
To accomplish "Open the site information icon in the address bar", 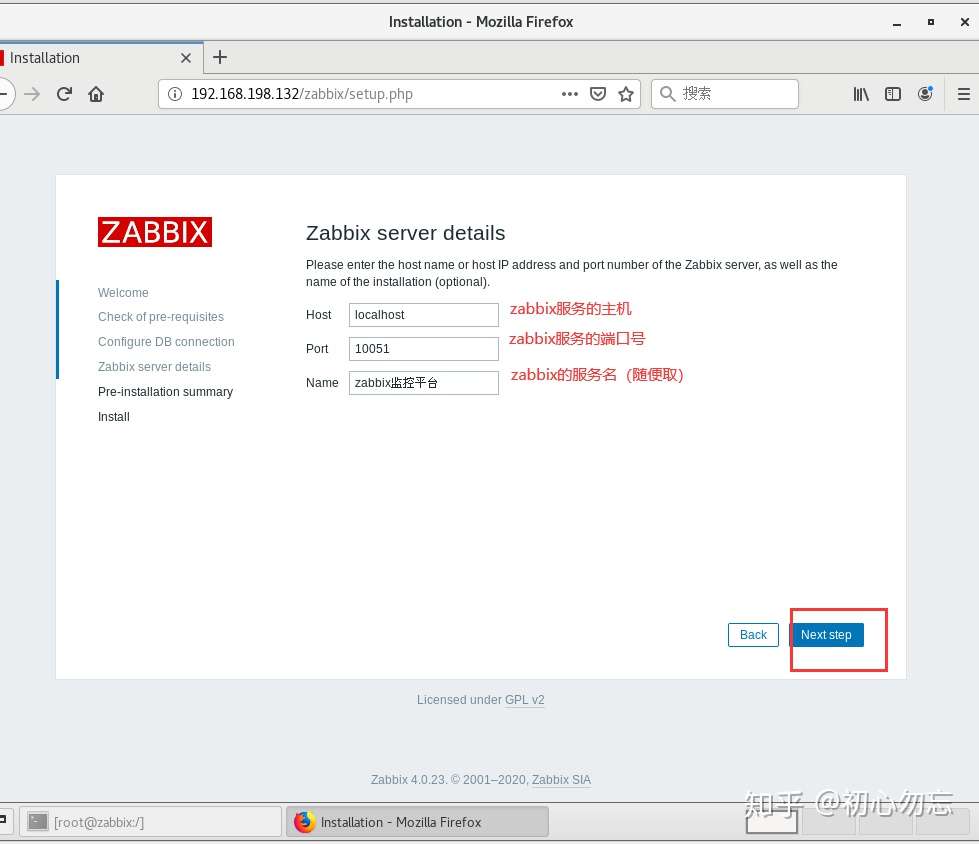I will (175, 94).
